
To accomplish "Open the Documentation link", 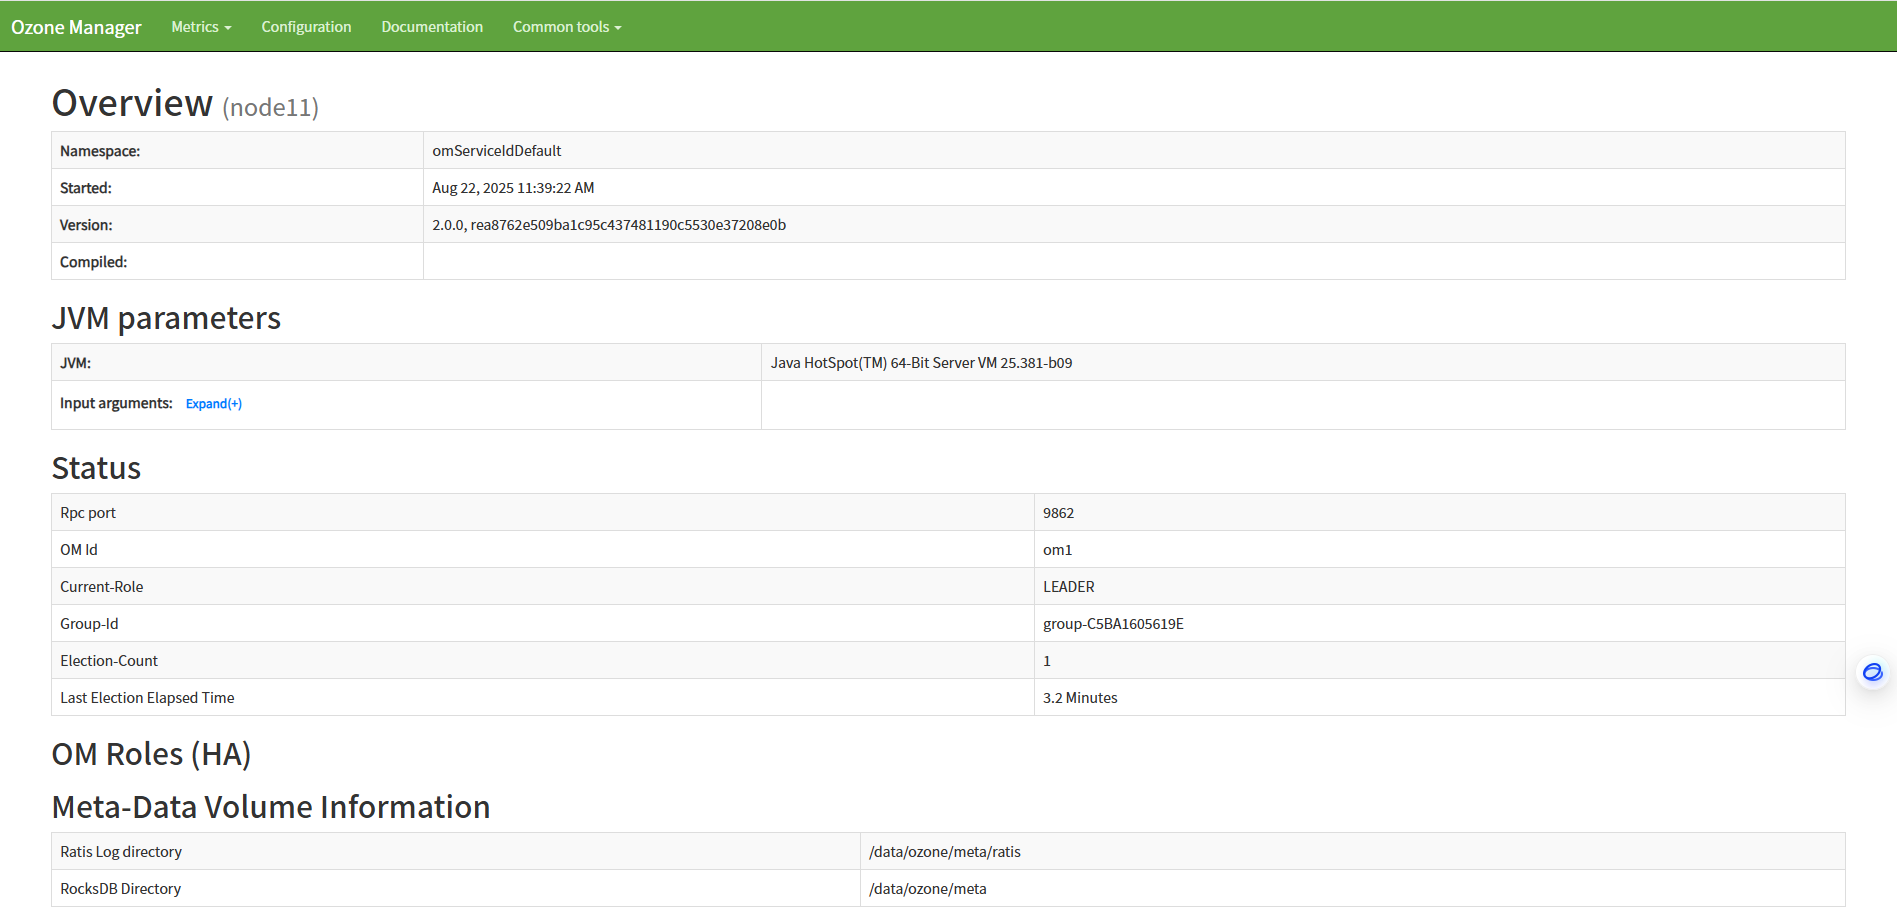I will click(x=432, y=27).
